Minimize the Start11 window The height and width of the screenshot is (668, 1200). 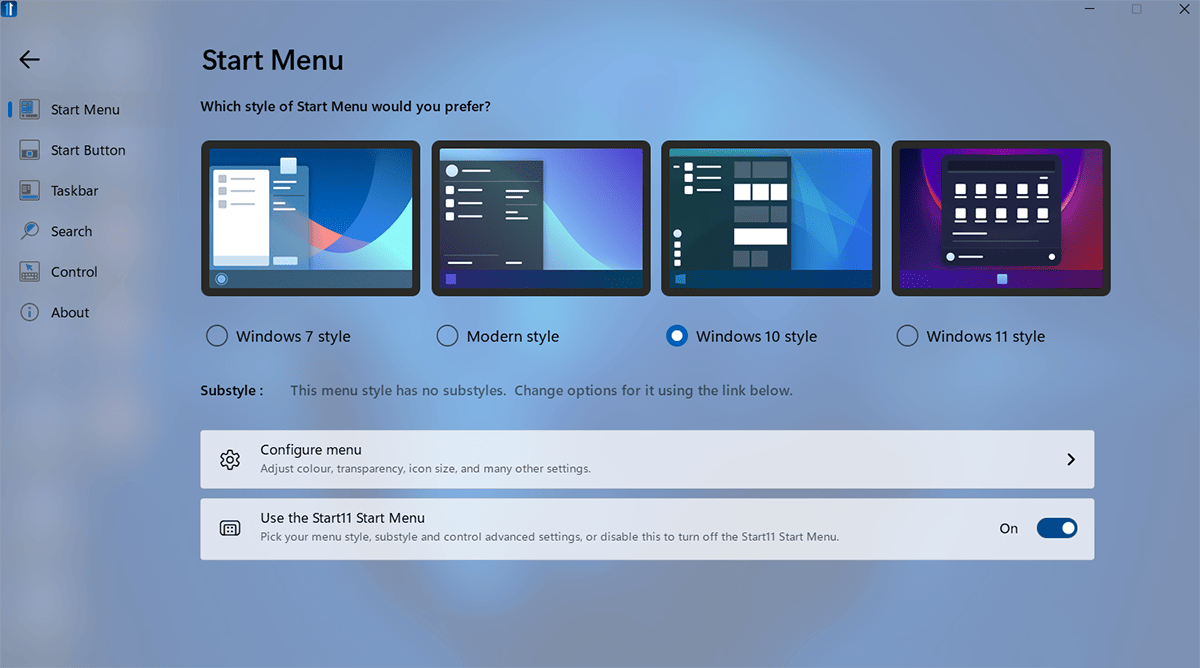tap(1091, 9)
